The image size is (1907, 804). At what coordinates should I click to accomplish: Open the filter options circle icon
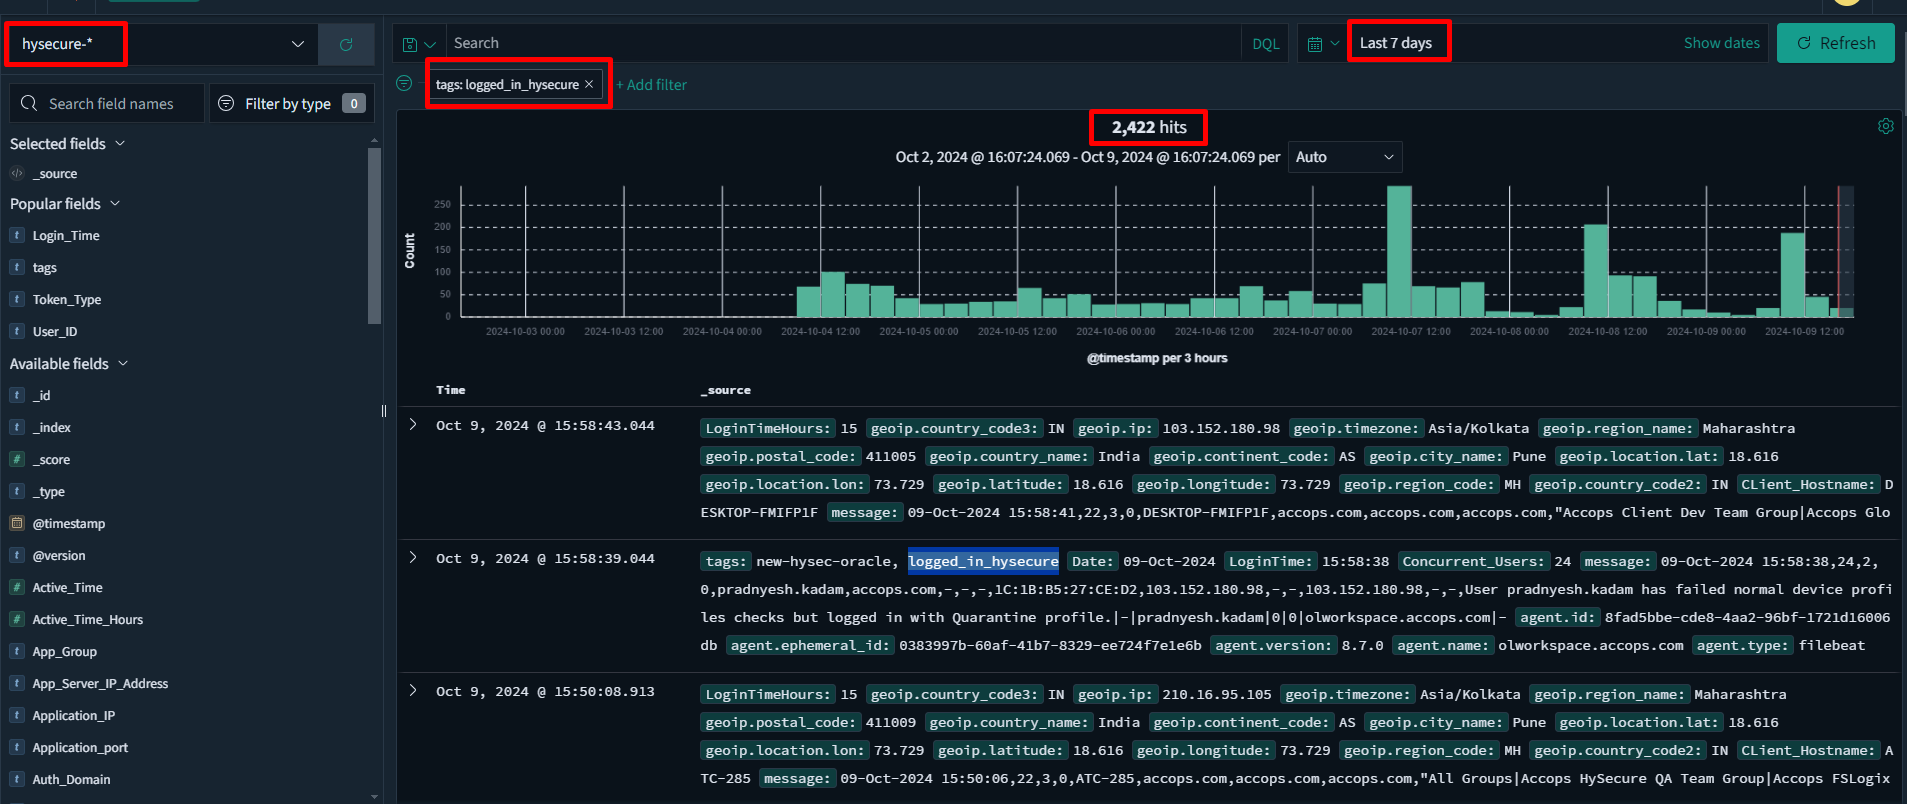coord(404,84)
